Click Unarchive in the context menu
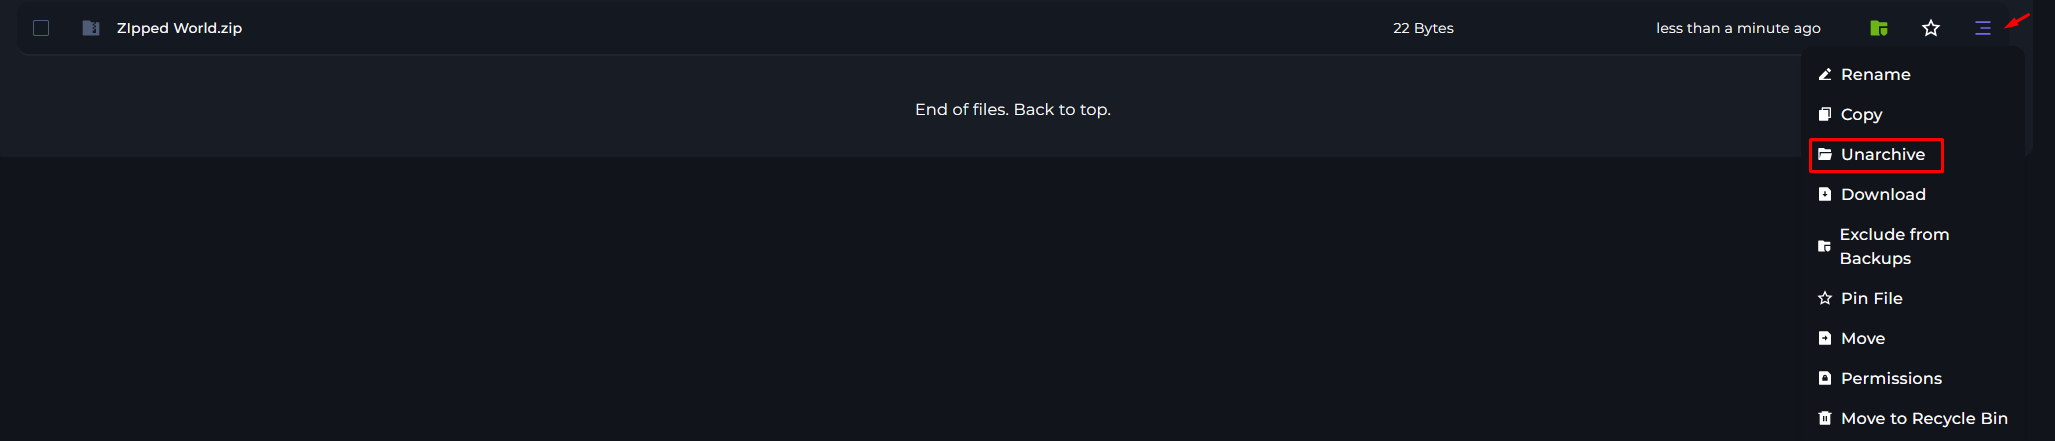The height and width of the screenshot is (441, 2055). 1882,154
